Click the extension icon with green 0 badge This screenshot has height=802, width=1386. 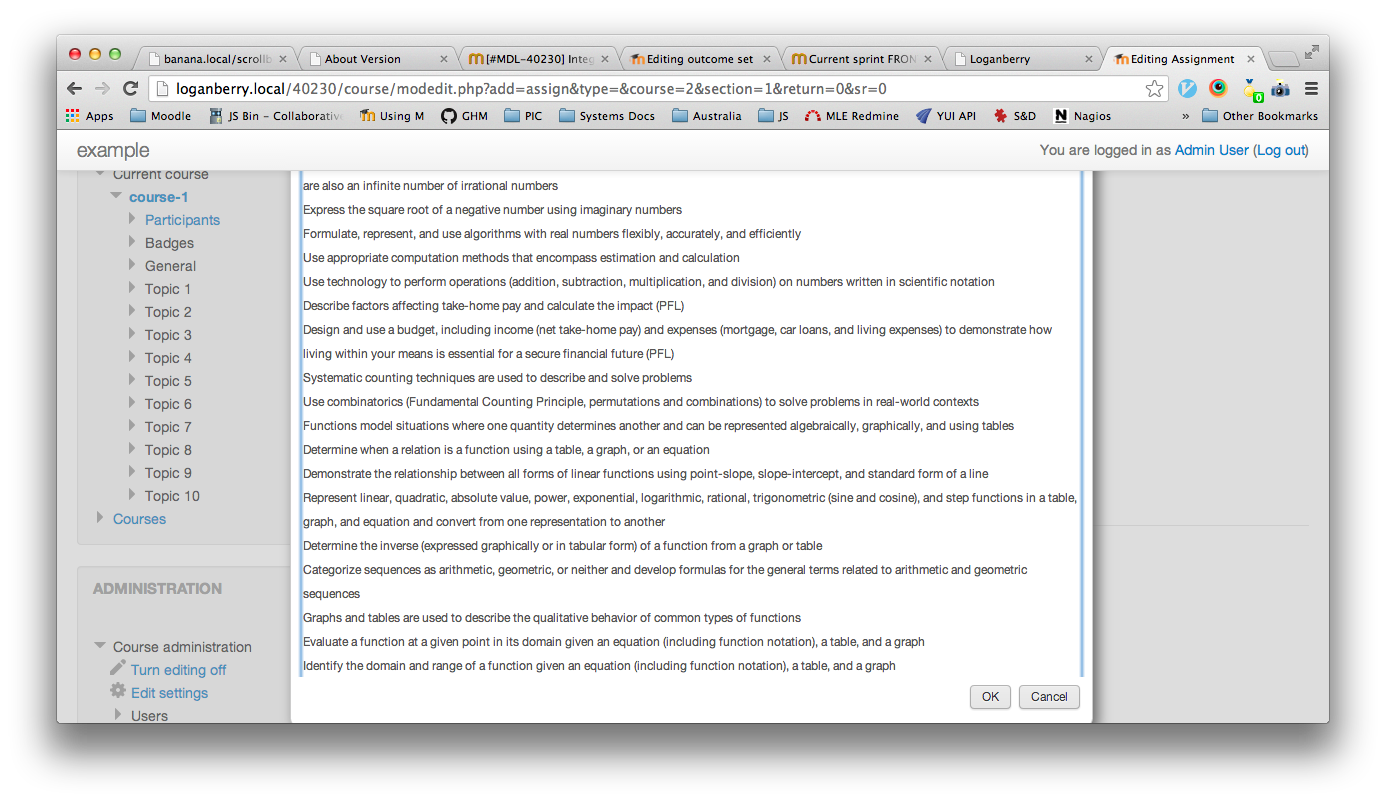coord(1251,90)
